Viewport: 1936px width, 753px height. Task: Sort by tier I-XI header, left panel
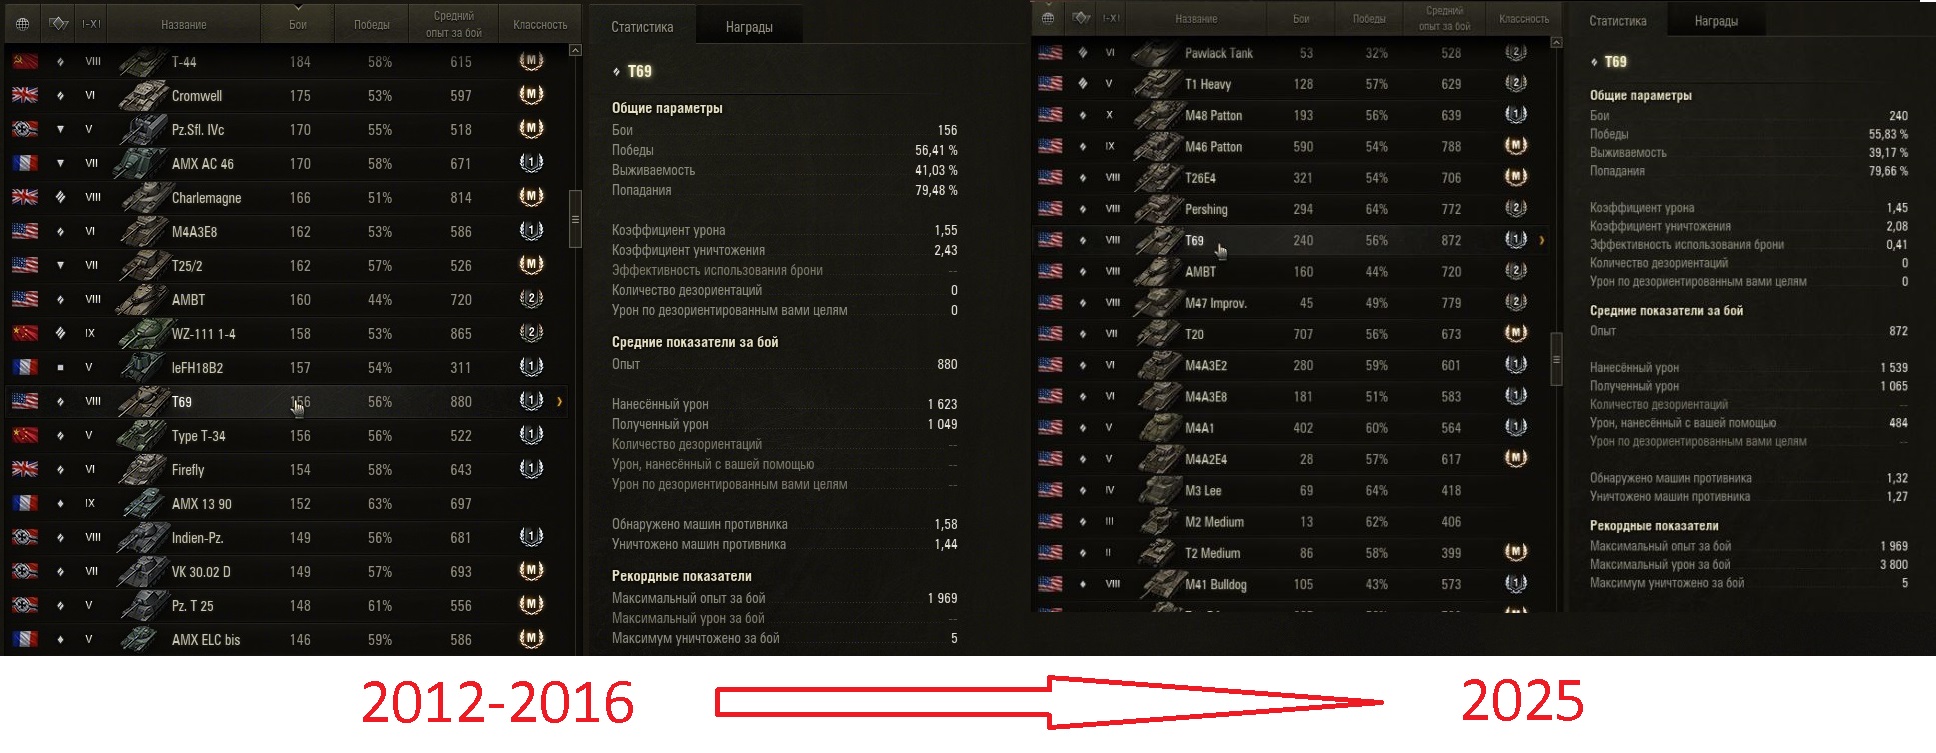point(91,24)
